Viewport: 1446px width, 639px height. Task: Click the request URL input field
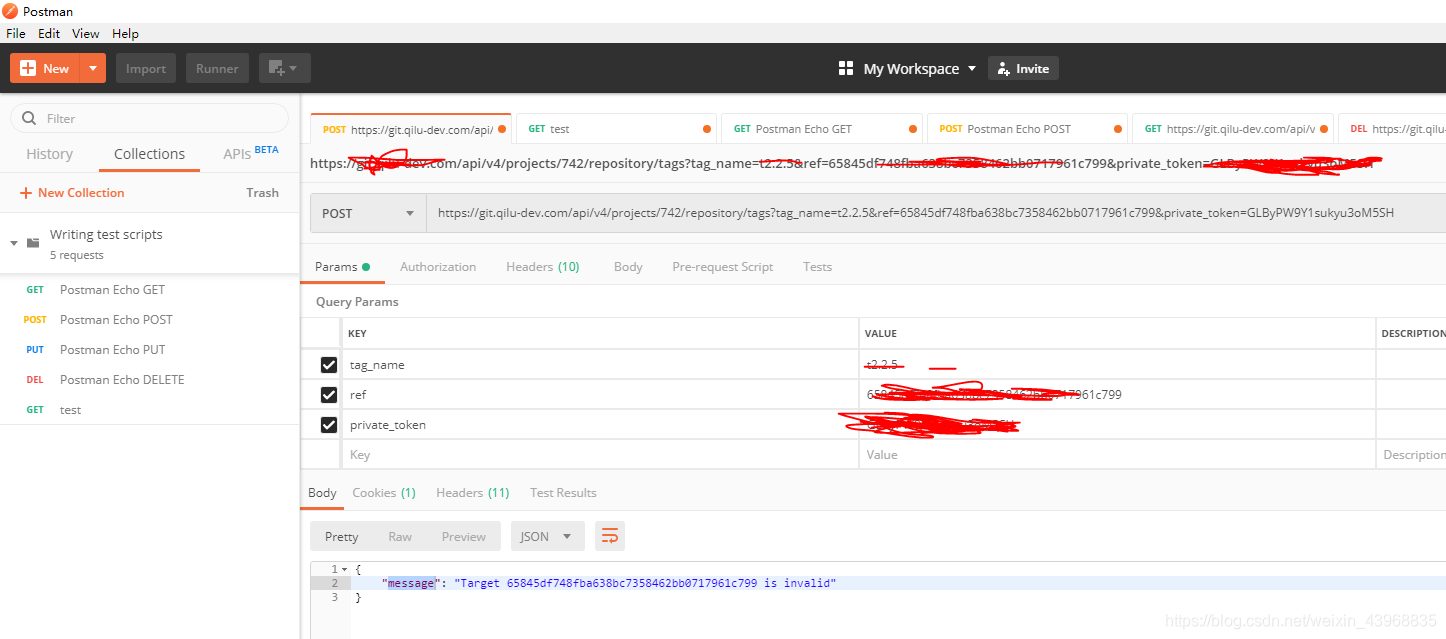[x=936, y=213]
